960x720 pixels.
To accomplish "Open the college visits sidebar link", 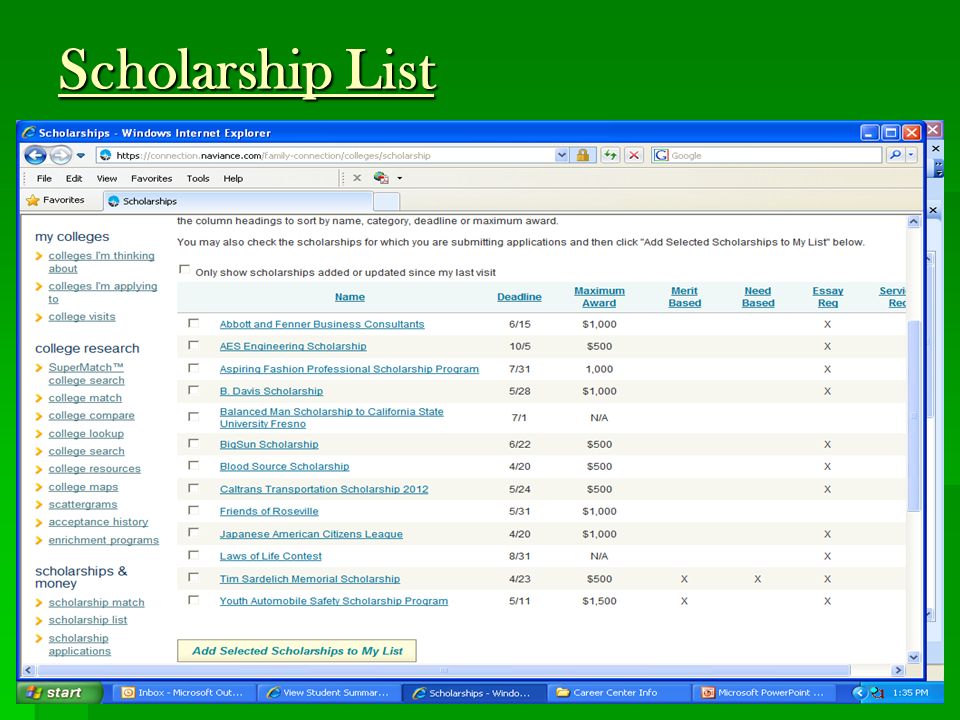I will pyautogui.click(x=81, y=317).
